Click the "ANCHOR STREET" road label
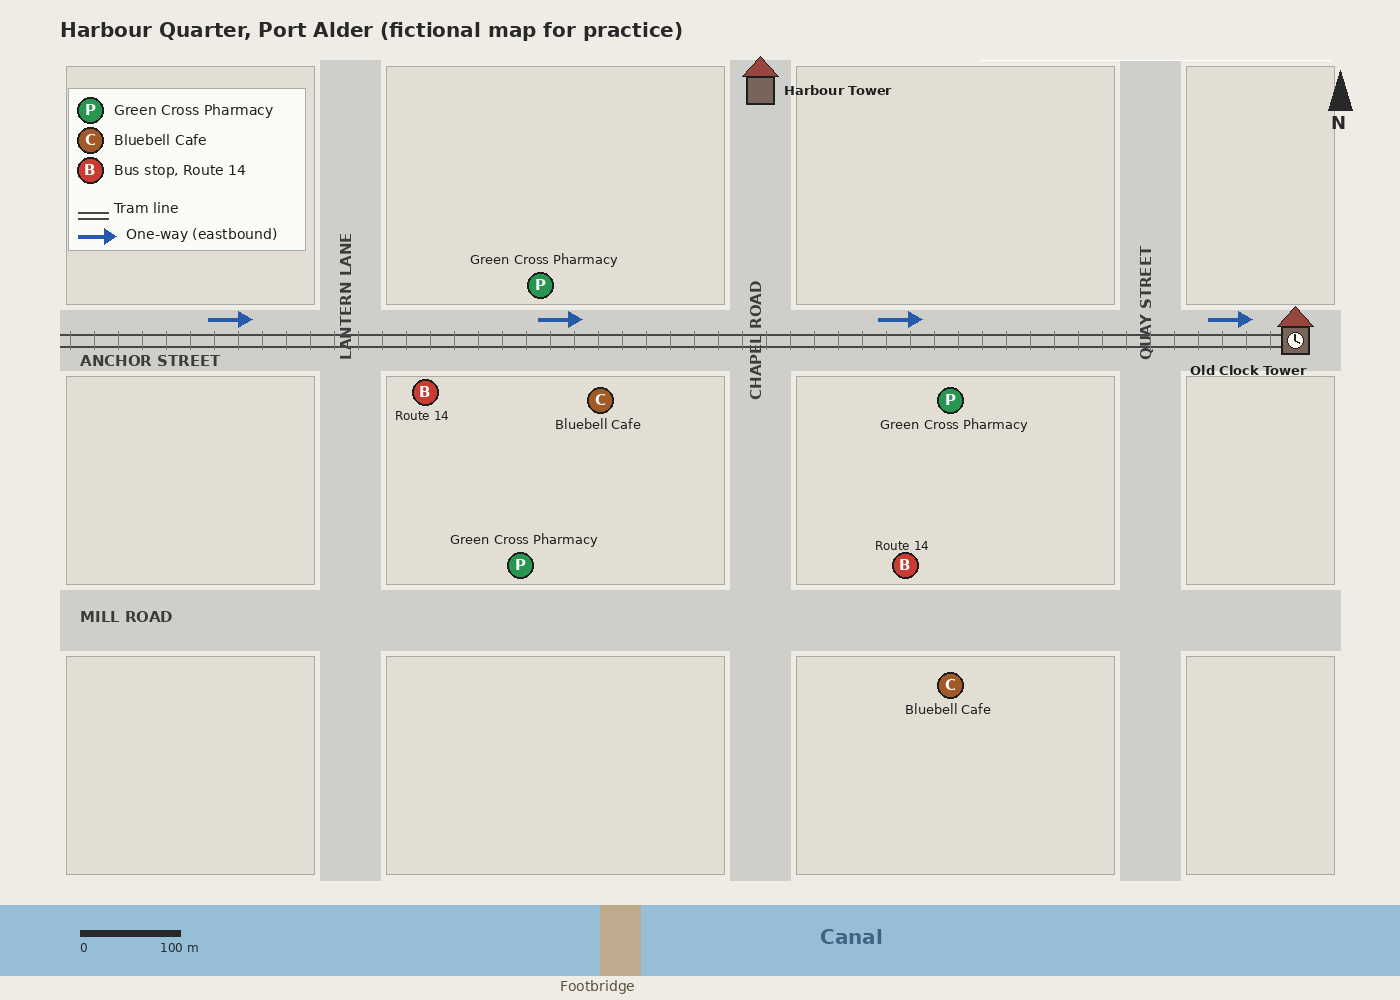1400x1000 pixels. click(150, 361)
